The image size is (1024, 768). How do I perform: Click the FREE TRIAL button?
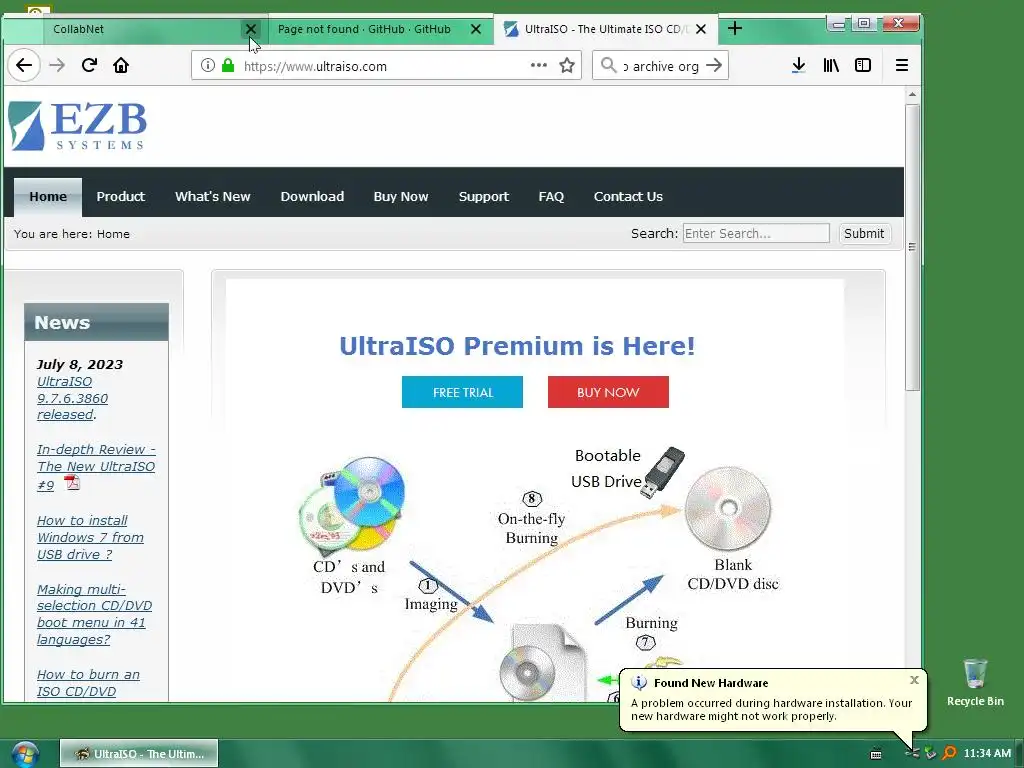pyautogui.click(x=462, y=392)
